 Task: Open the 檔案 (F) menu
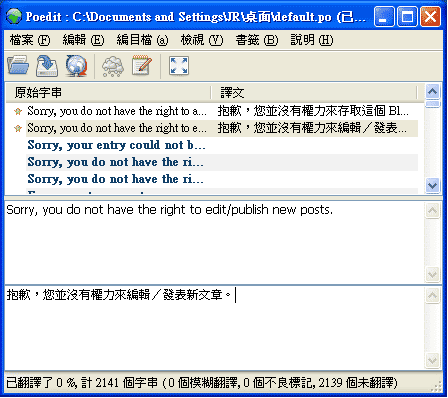(30, 40)
